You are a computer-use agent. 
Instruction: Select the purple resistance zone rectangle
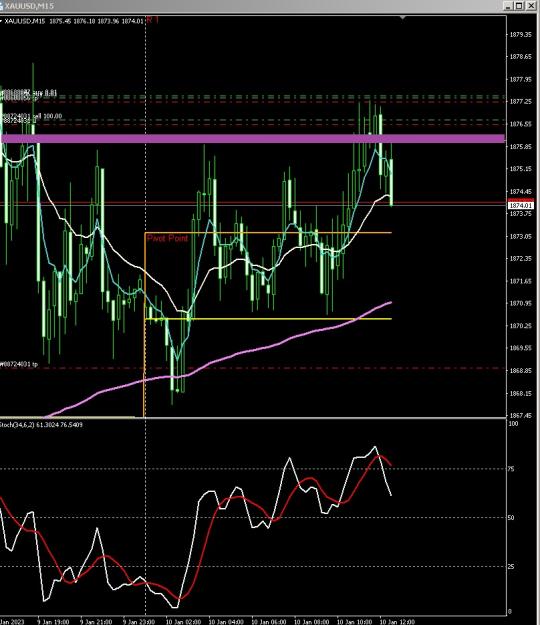(x=253, y=138)
